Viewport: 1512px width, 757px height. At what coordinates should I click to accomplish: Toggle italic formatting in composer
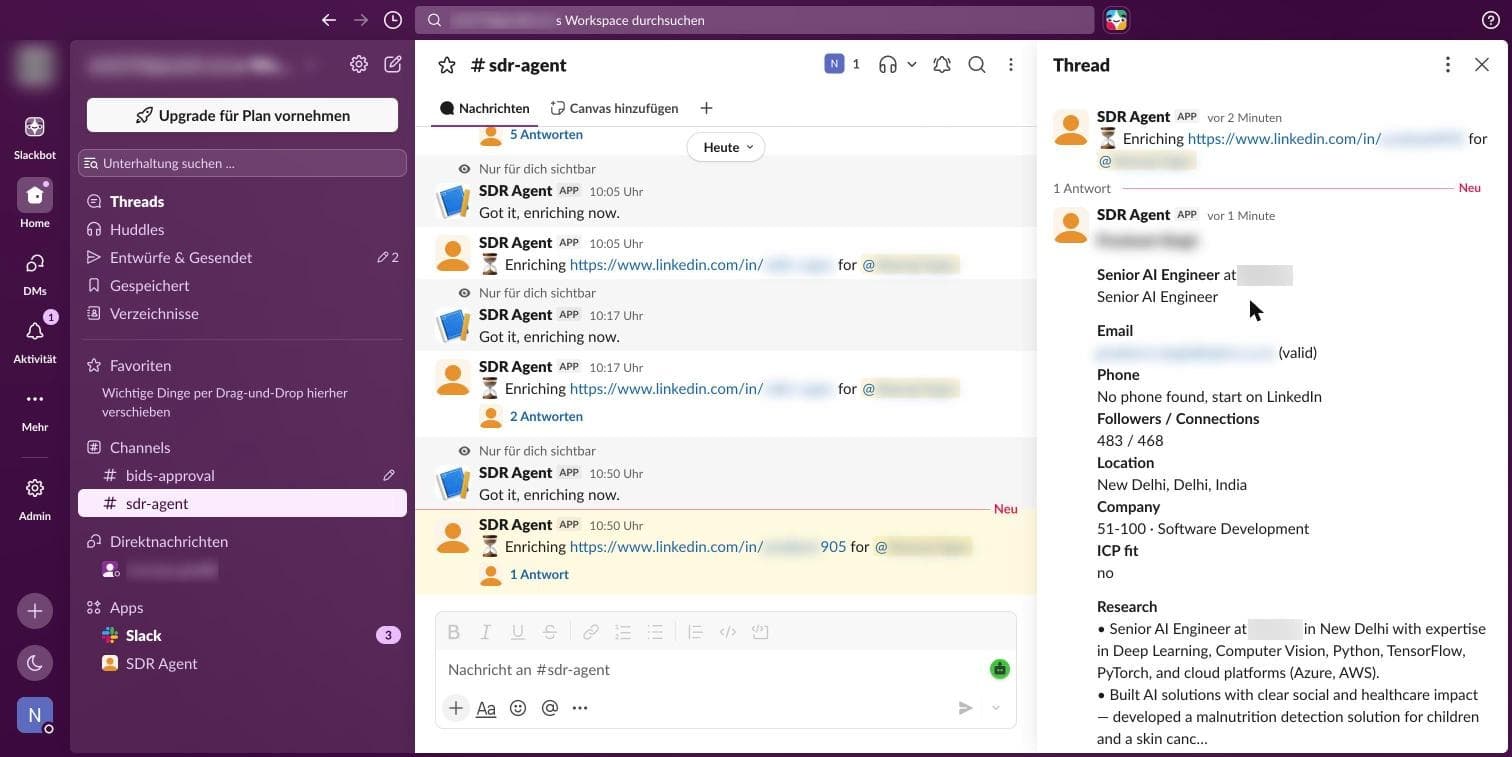486,632
